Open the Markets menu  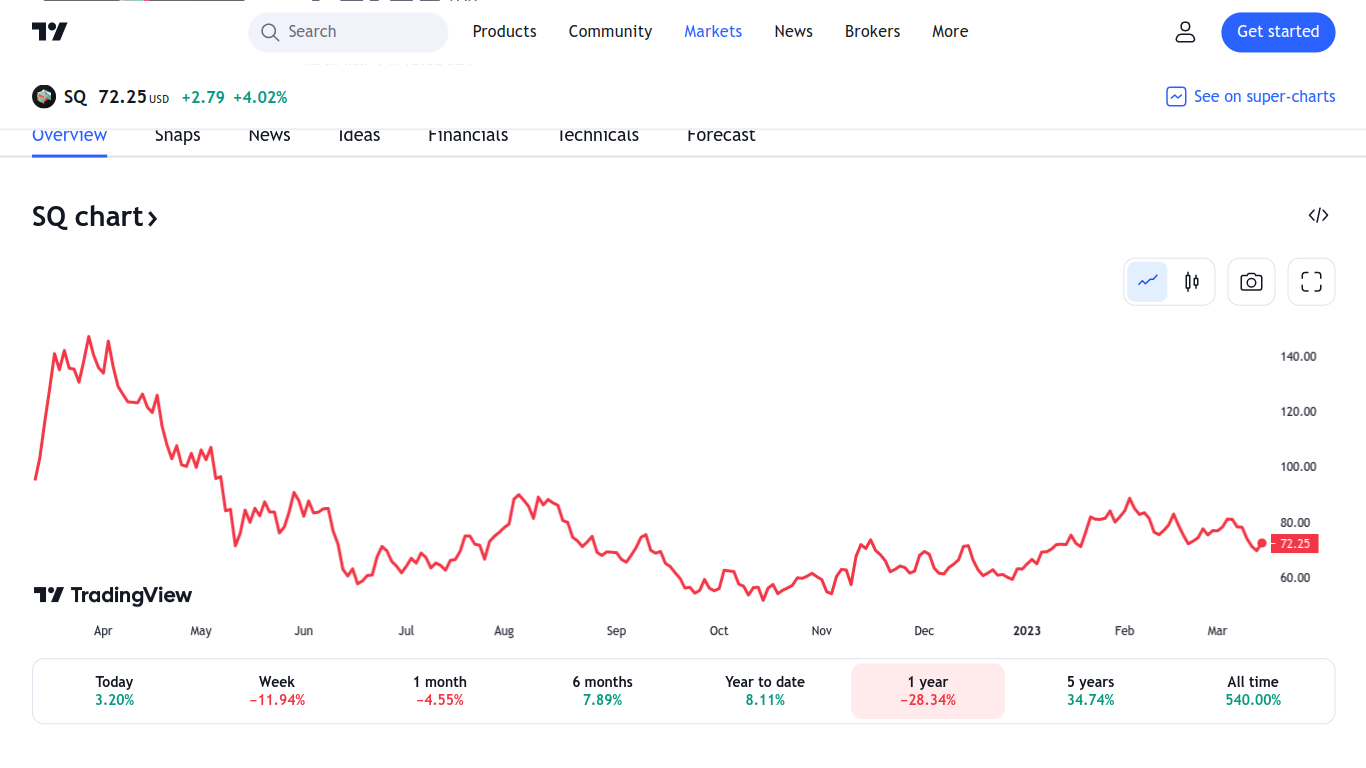713,32
